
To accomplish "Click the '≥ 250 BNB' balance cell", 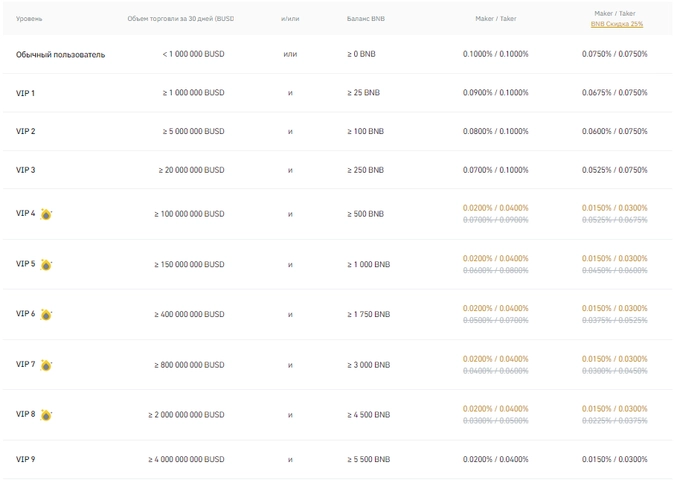I will (x=365, y=170).
